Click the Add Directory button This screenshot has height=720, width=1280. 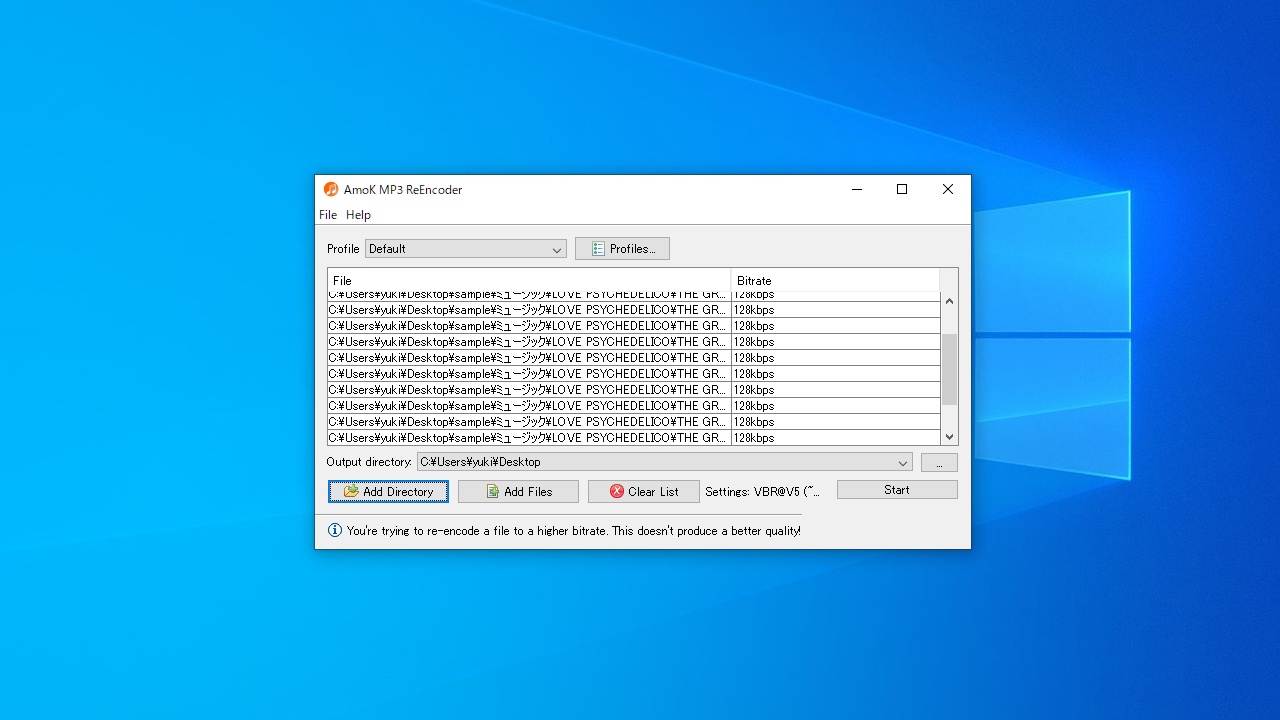388,492
